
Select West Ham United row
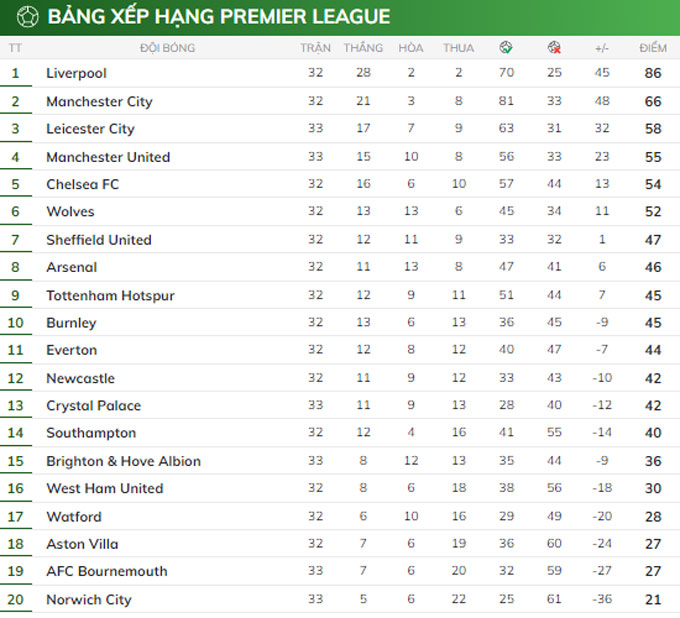104,488
